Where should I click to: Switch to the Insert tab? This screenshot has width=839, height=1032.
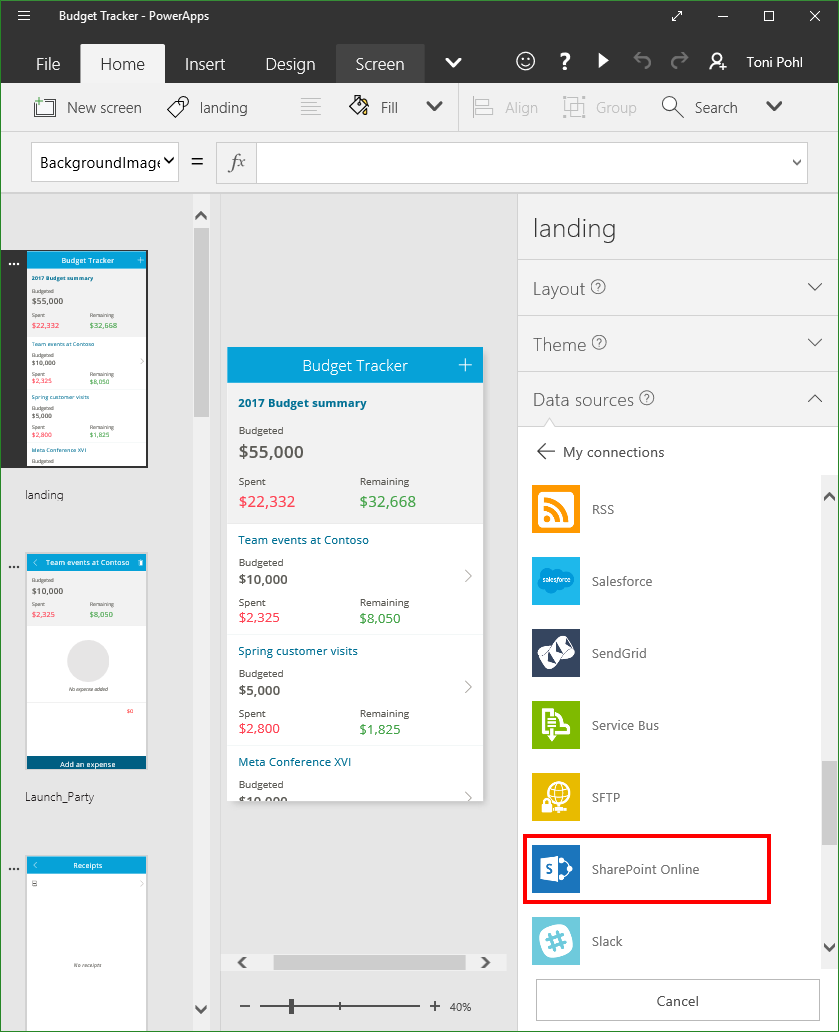[x=204, y=63]
